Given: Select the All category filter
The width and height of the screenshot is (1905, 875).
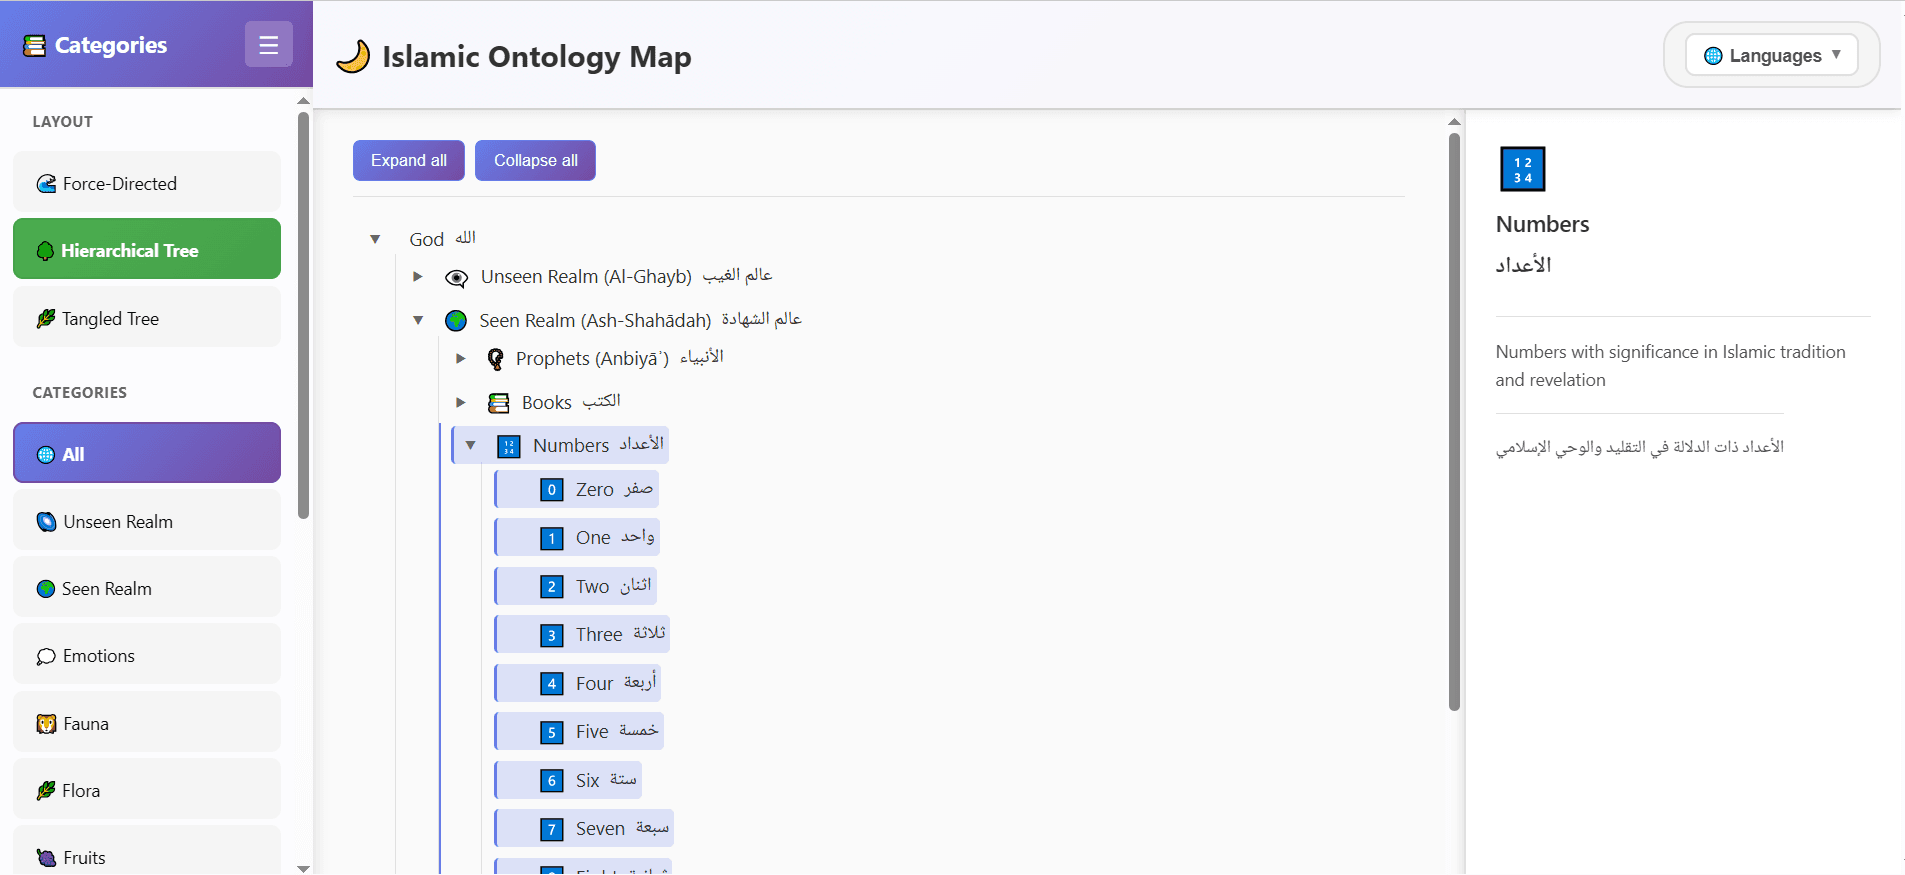Looking at the screenshot, I should click(147, 453).
